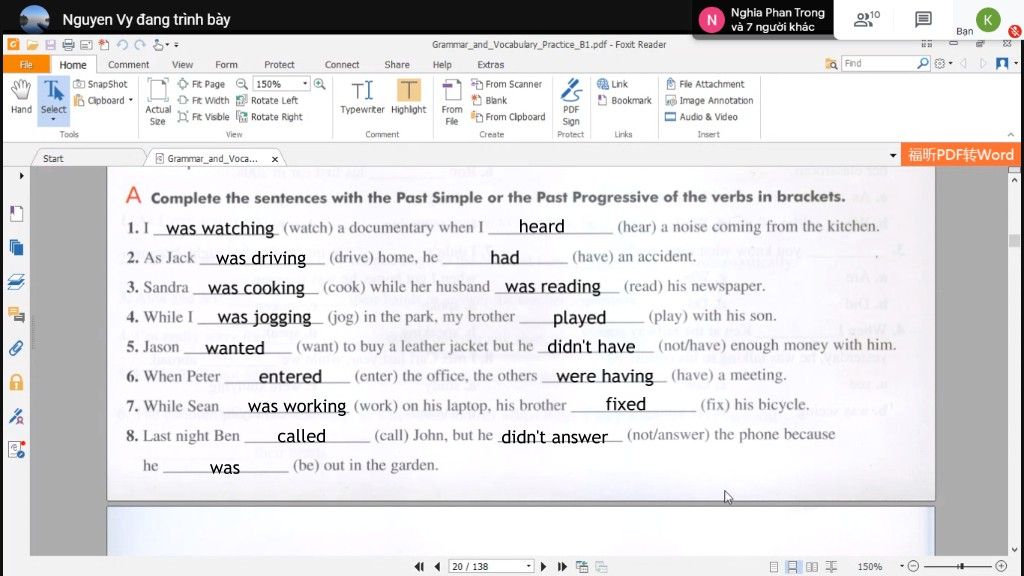The image size is (1024, 576).
Task: Click the Find search field
Action: coord(878,63)
